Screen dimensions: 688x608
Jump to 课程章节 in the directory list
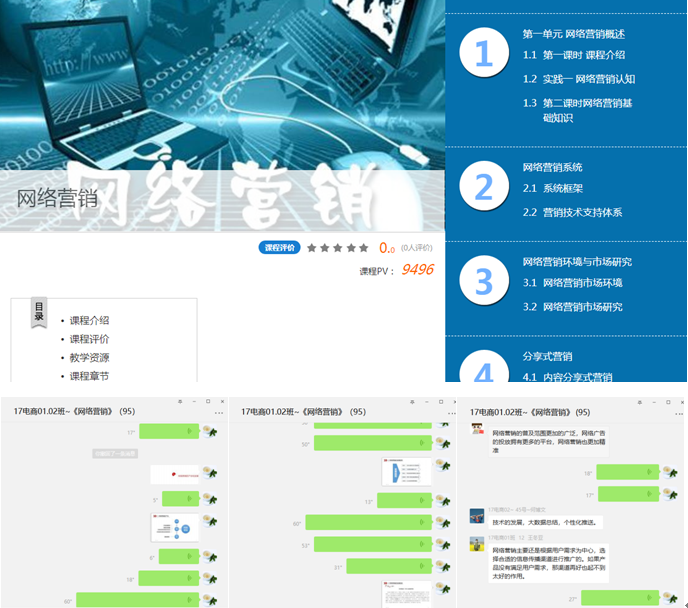89,376
